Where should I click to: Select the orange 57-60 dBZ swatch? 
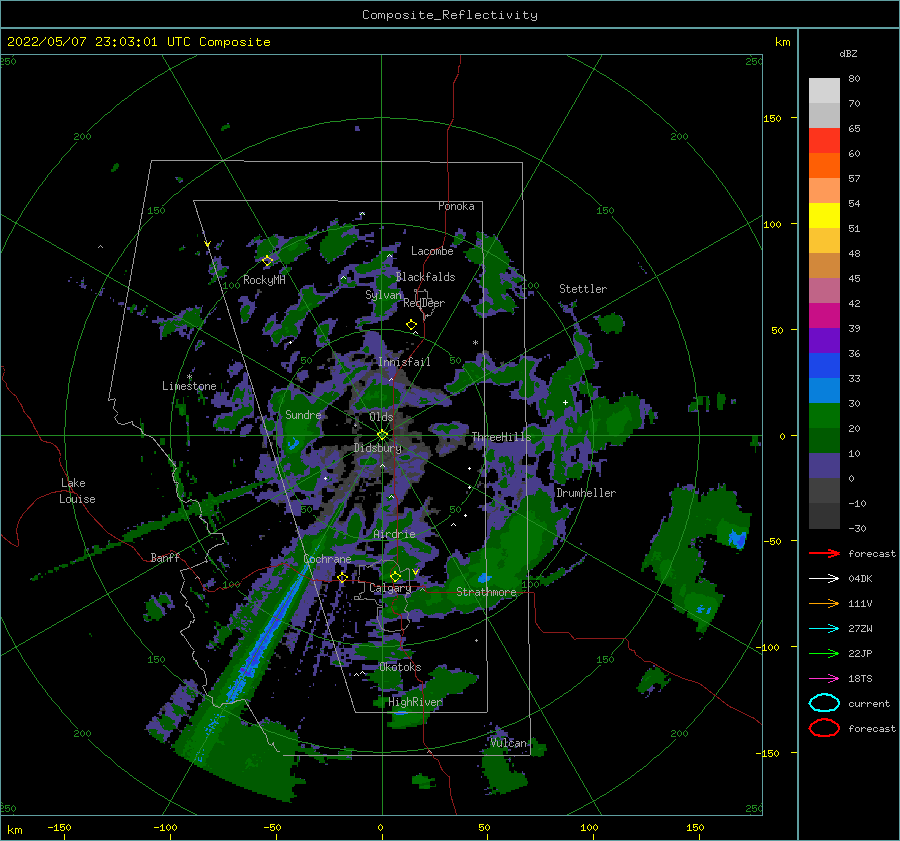pyautogui.click(x=824, y=165)
